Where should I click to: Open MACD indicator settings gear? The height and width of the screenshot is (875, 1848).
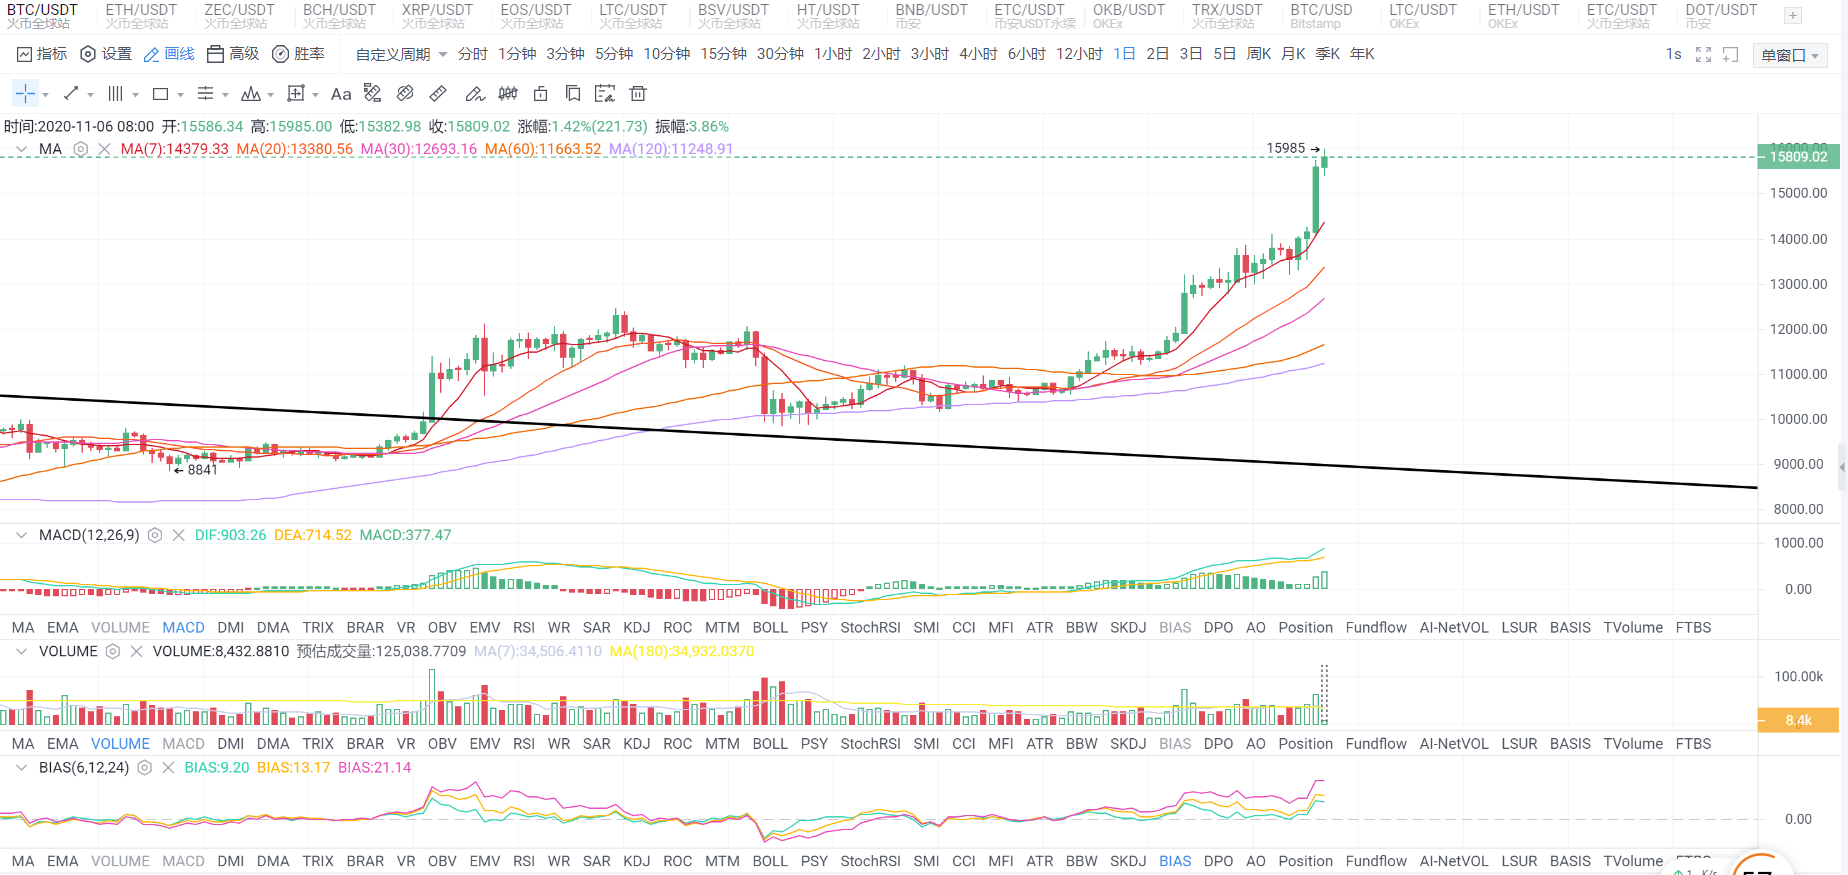pyautogui.click(x=155, y=535)
